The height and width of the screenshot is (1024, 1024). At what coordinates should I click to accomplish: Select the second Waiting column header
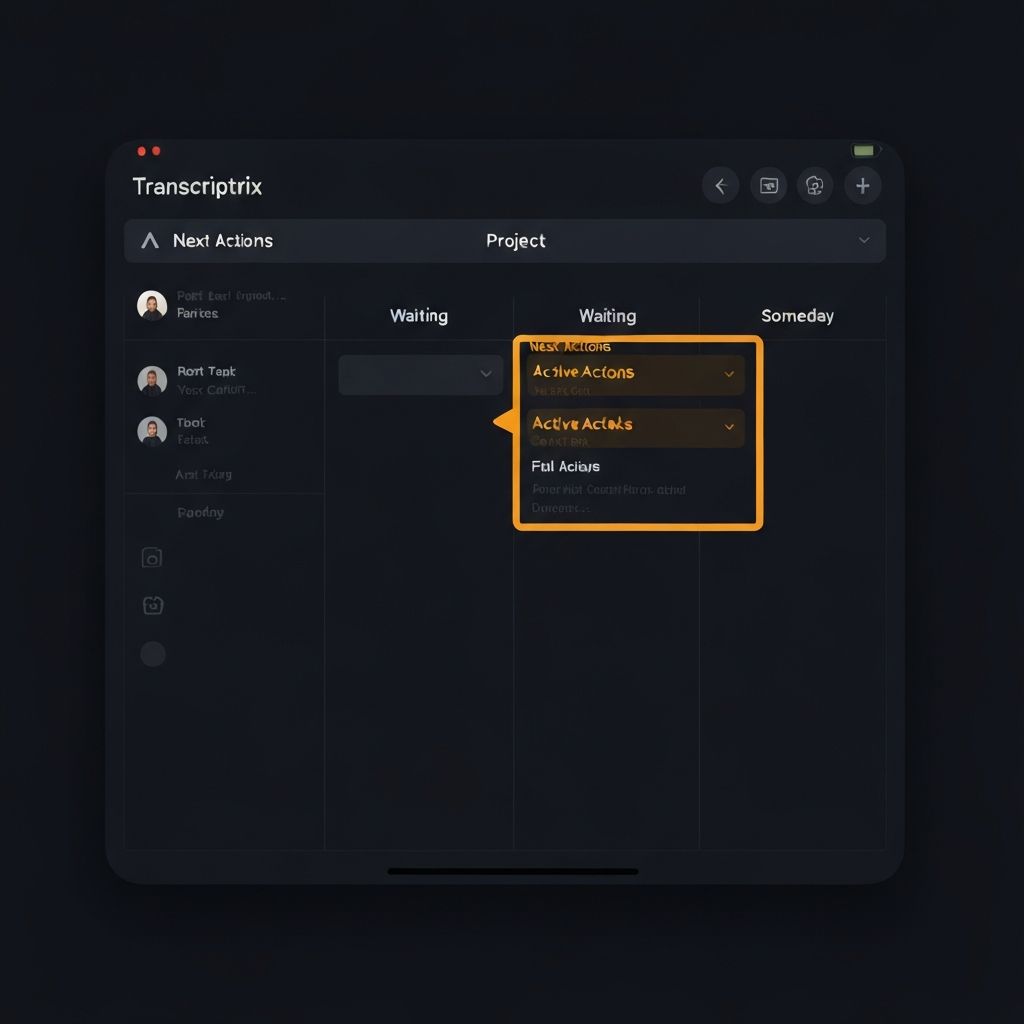[607, 316]
